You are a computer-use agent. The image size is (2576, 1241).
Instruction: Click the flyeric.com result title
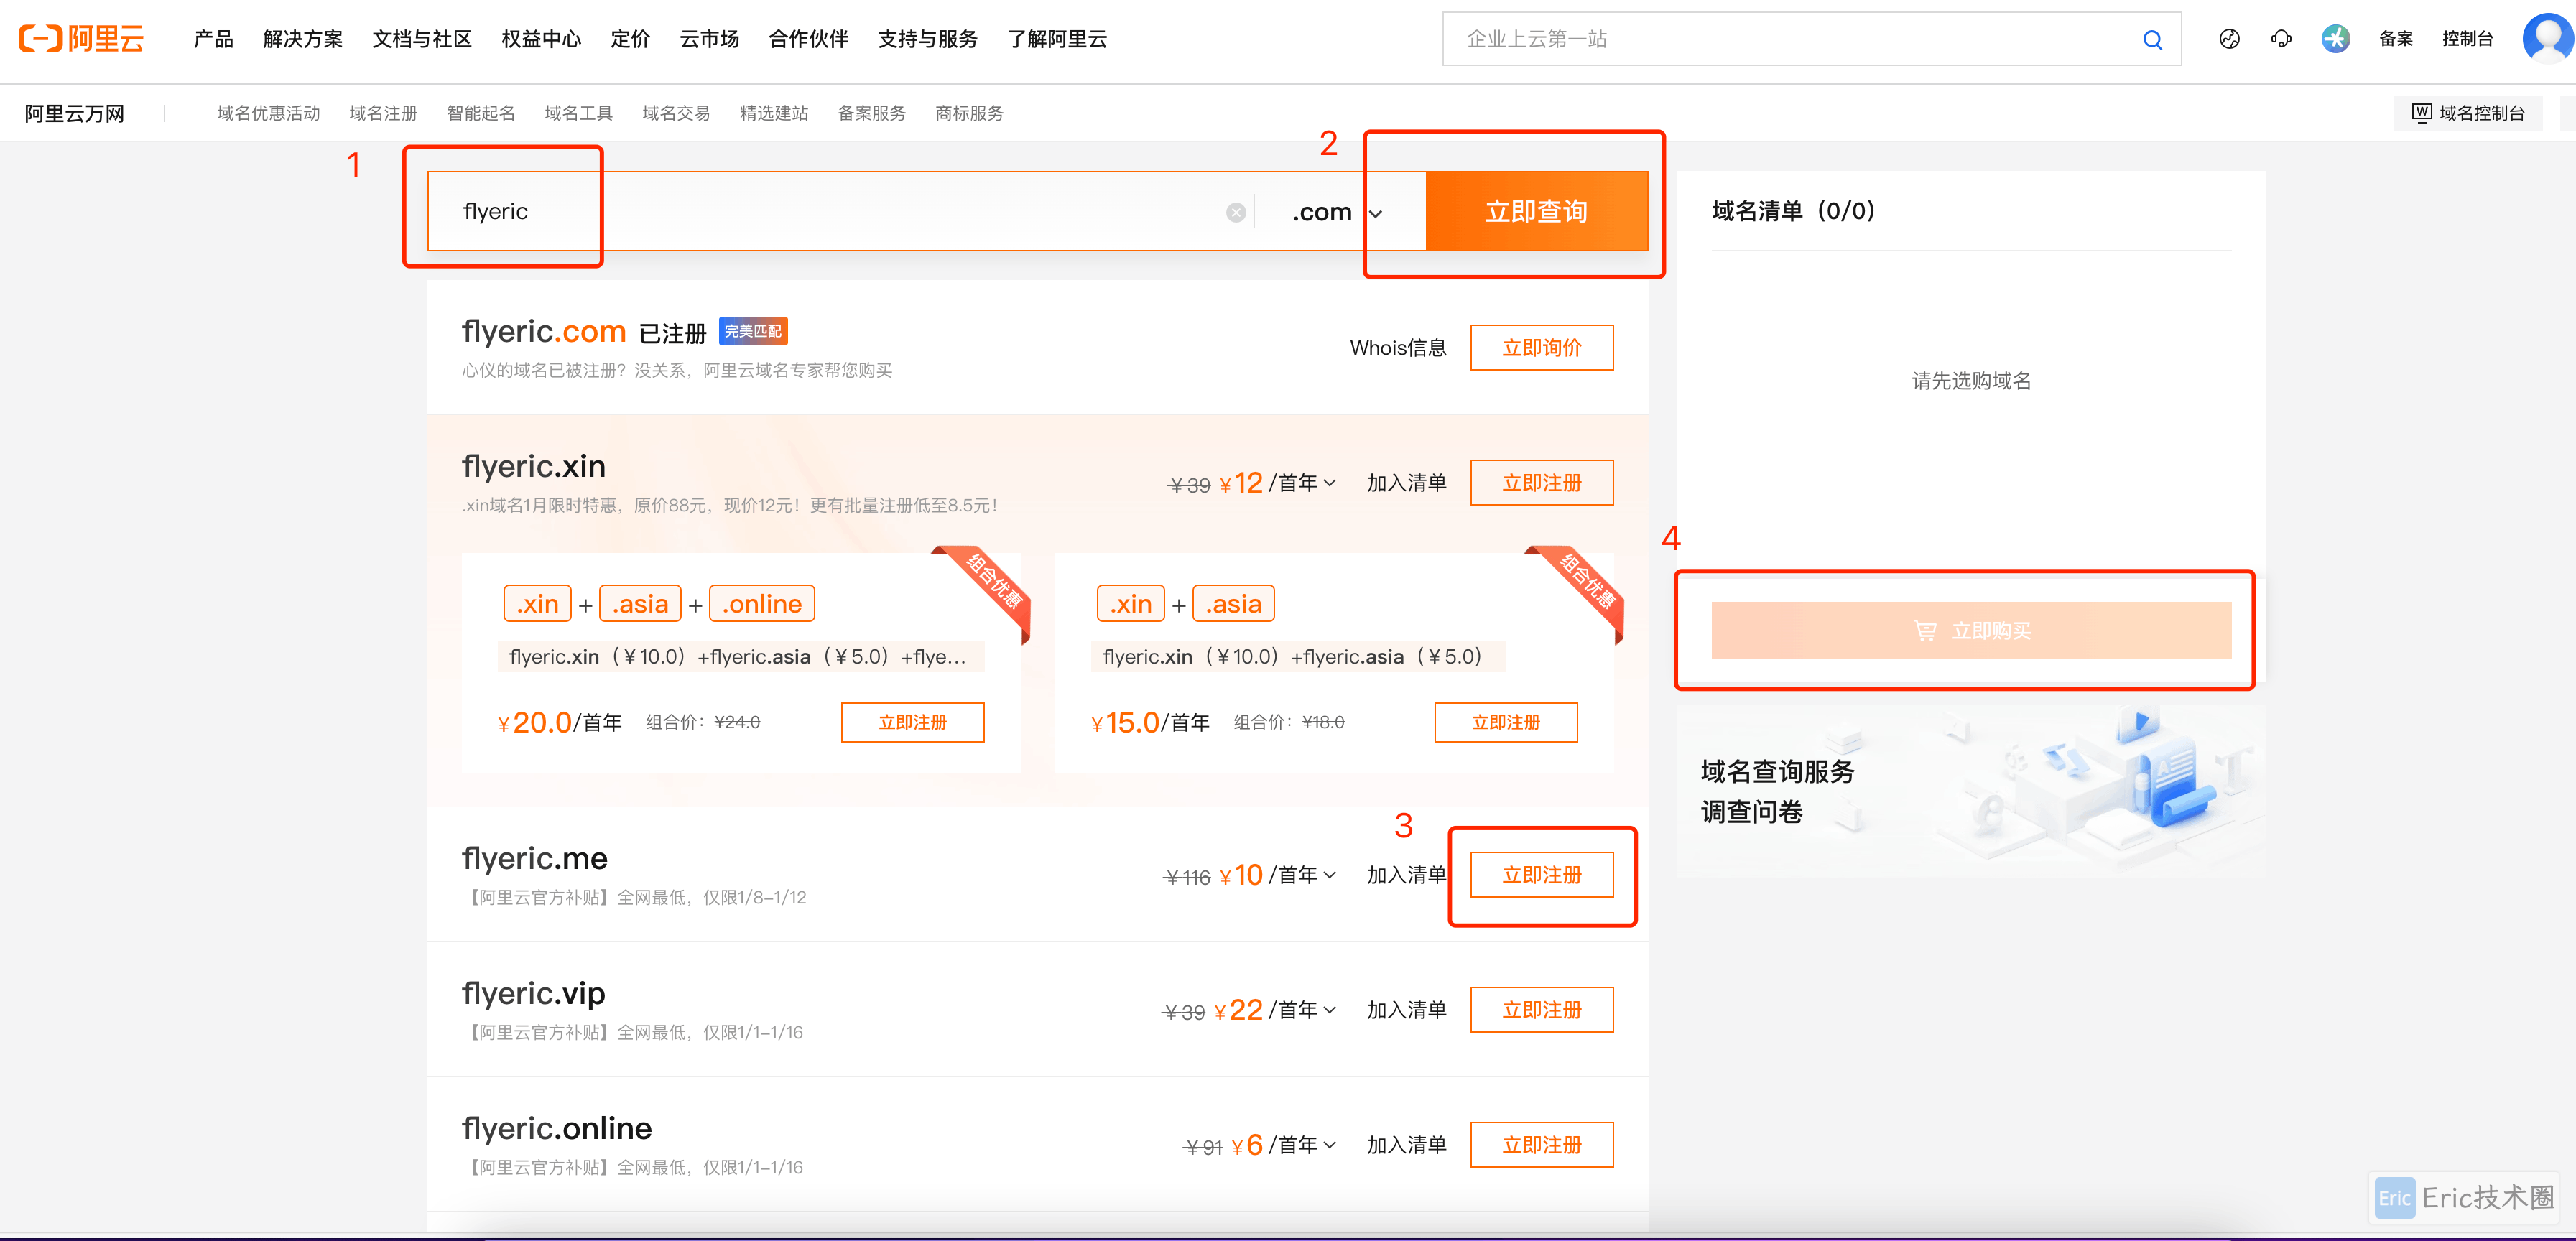[543, 331]
